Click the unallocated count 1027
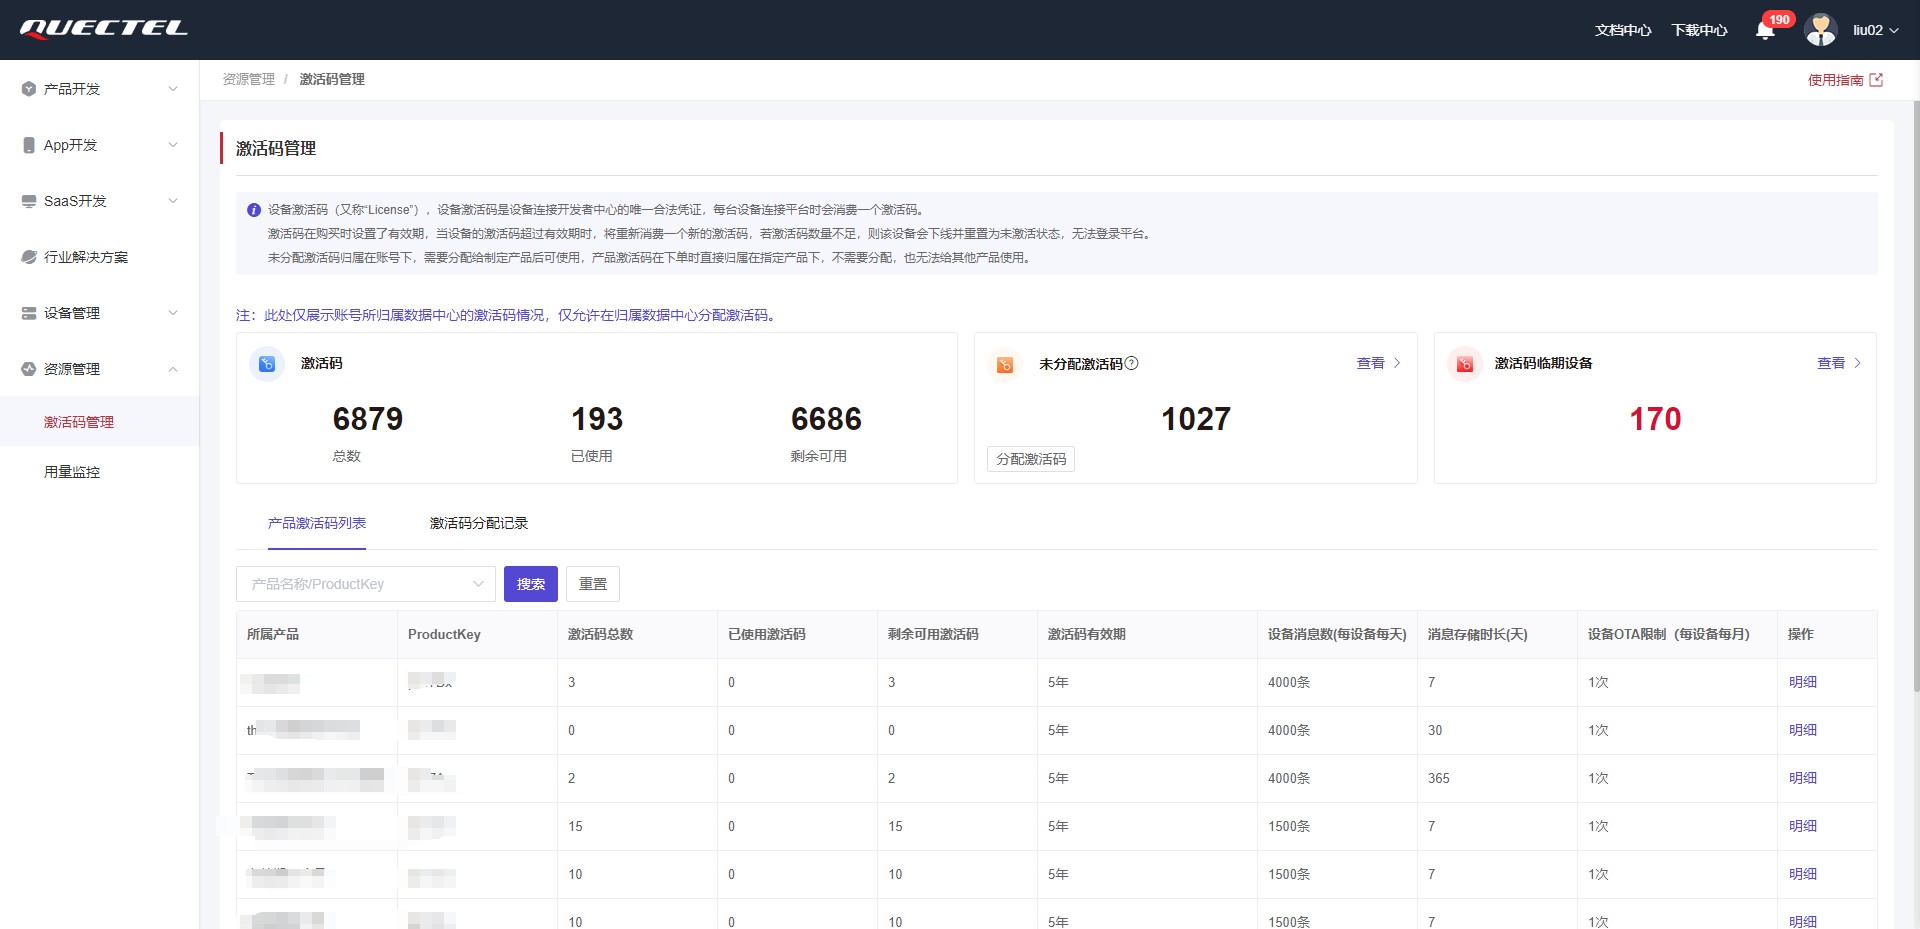Screen dimensions: 1920x929 [1196, 419]
